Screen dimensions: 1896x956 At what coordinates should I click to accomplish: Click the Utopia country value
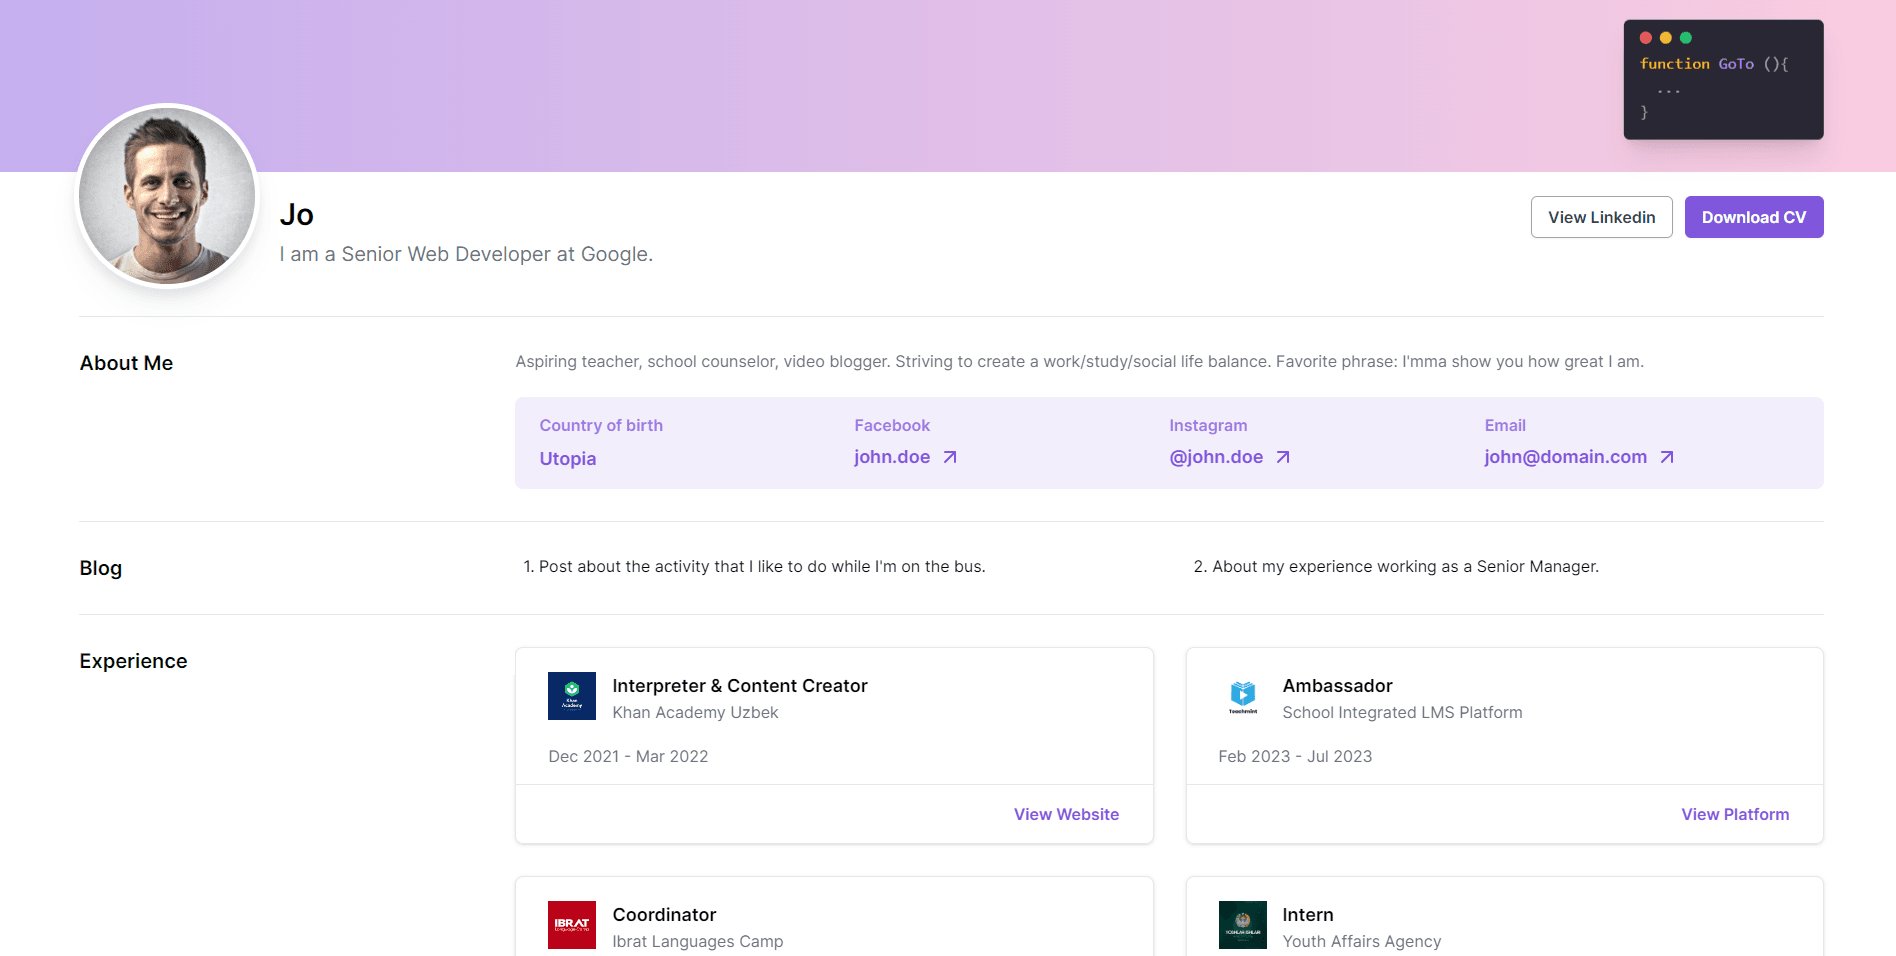[x=568, y=459]
